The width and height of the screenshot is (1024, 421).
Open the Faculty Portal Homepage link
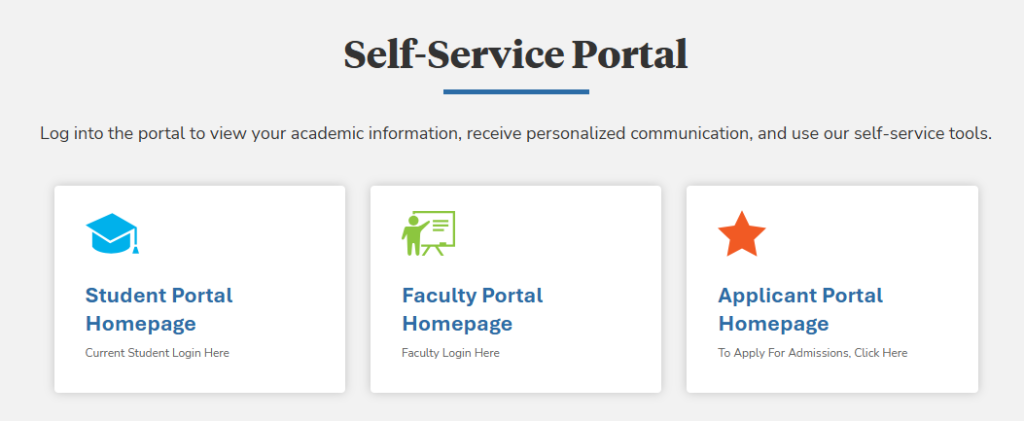click(x=472, y=309)
